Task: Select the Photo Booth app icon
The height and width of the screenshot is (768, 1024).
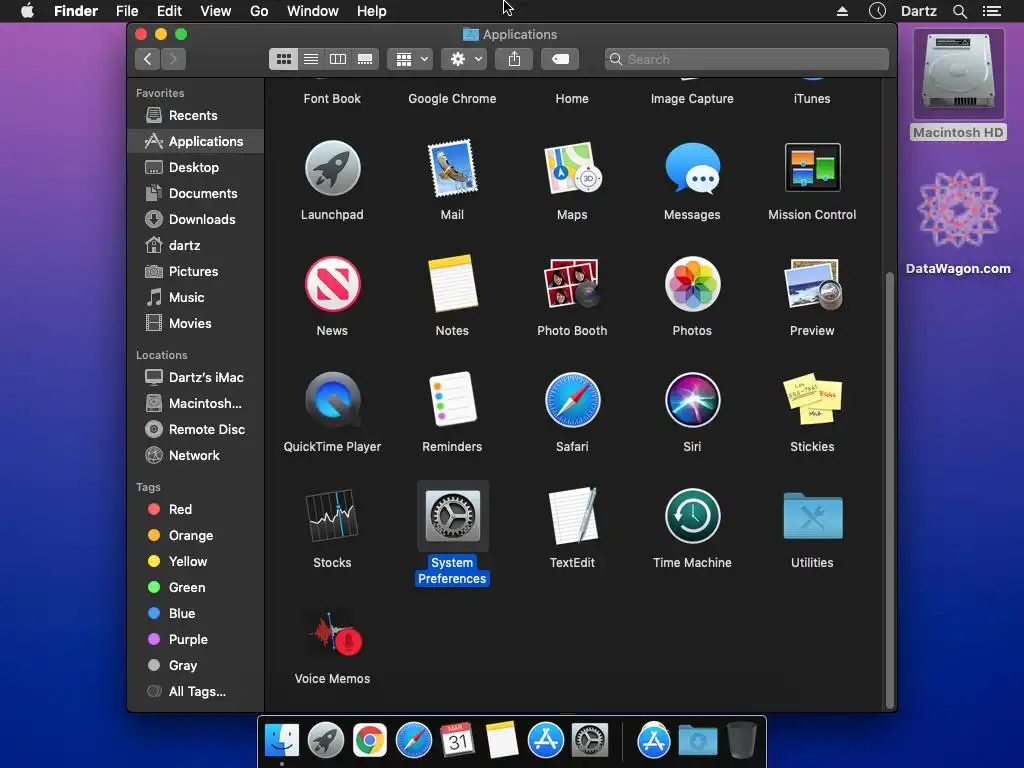Action: 572,284
